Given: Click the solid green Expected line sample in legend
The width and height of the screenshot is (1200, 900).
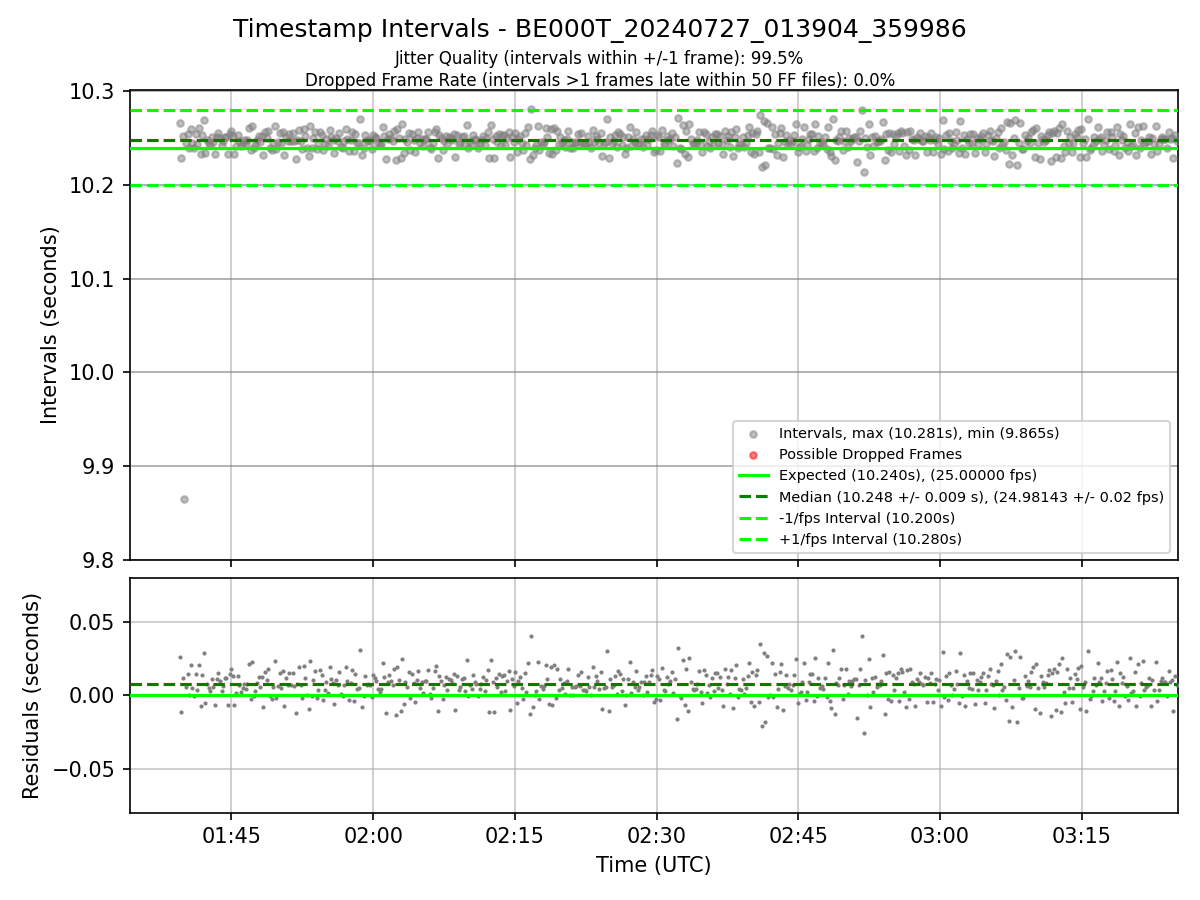Looking at the screenshot, I should (x=753, y=476).
